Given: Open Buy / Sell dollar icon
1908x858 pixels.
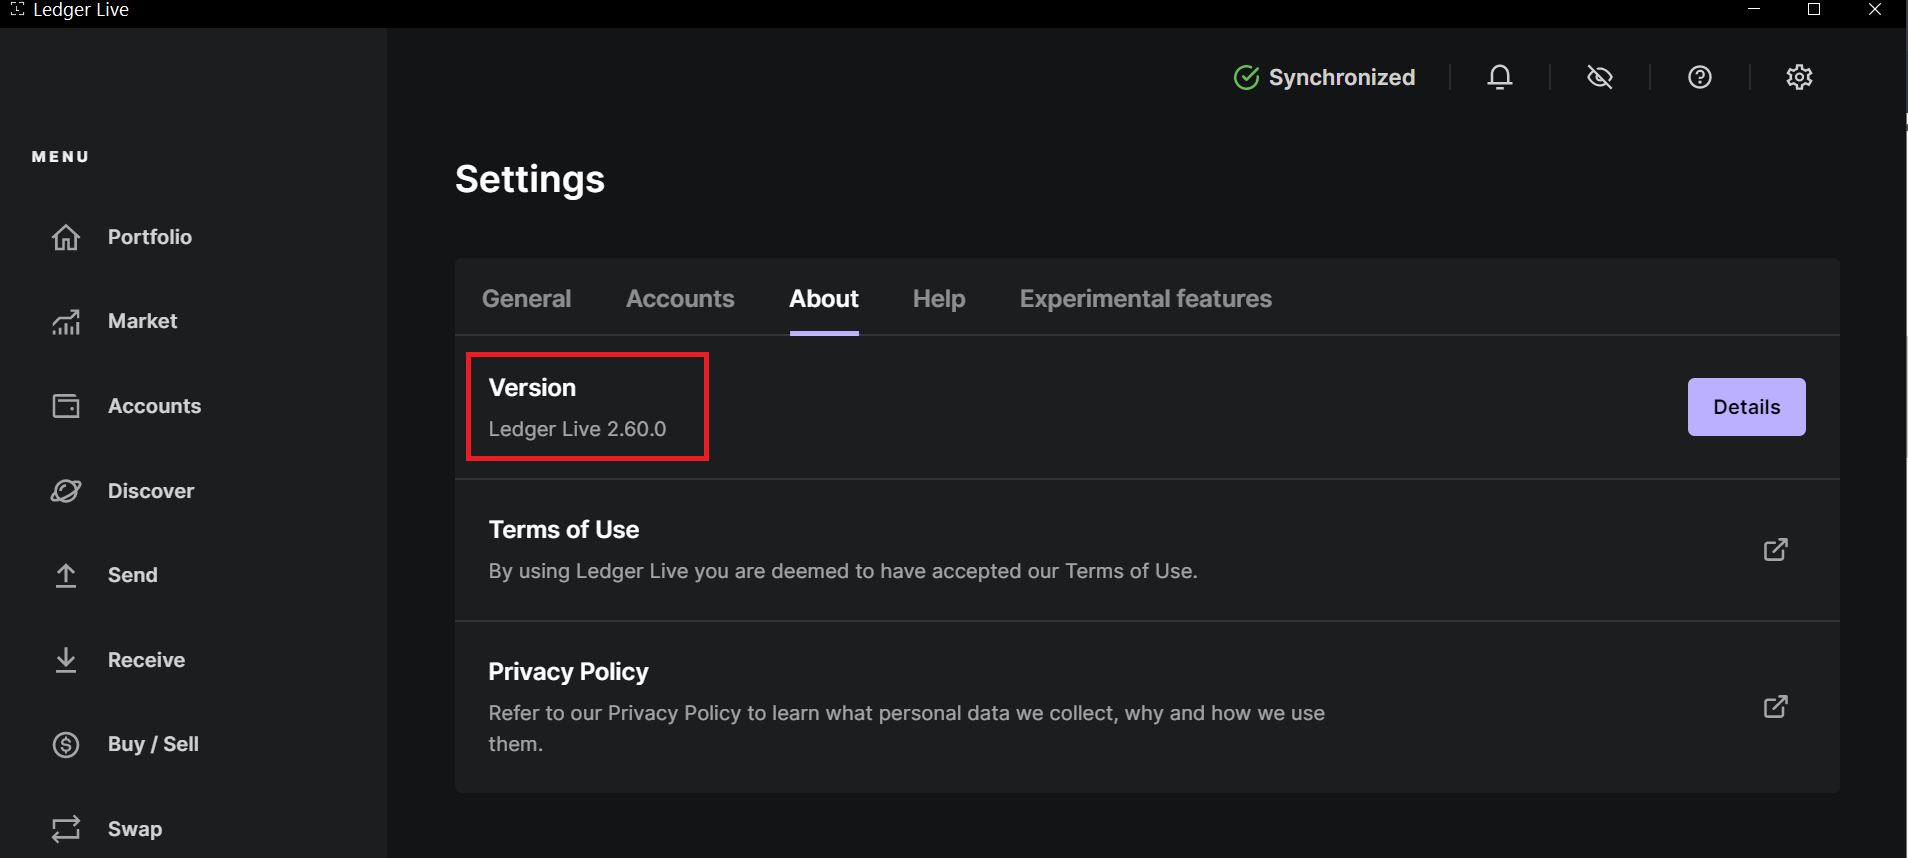Looking at the screenshot, I should [x=66, y=744].
